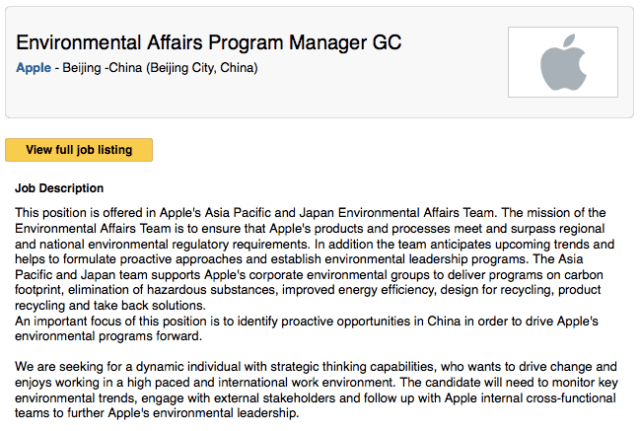Click the Environmental Affairs Program Manager GC title

tap(209, 42)
